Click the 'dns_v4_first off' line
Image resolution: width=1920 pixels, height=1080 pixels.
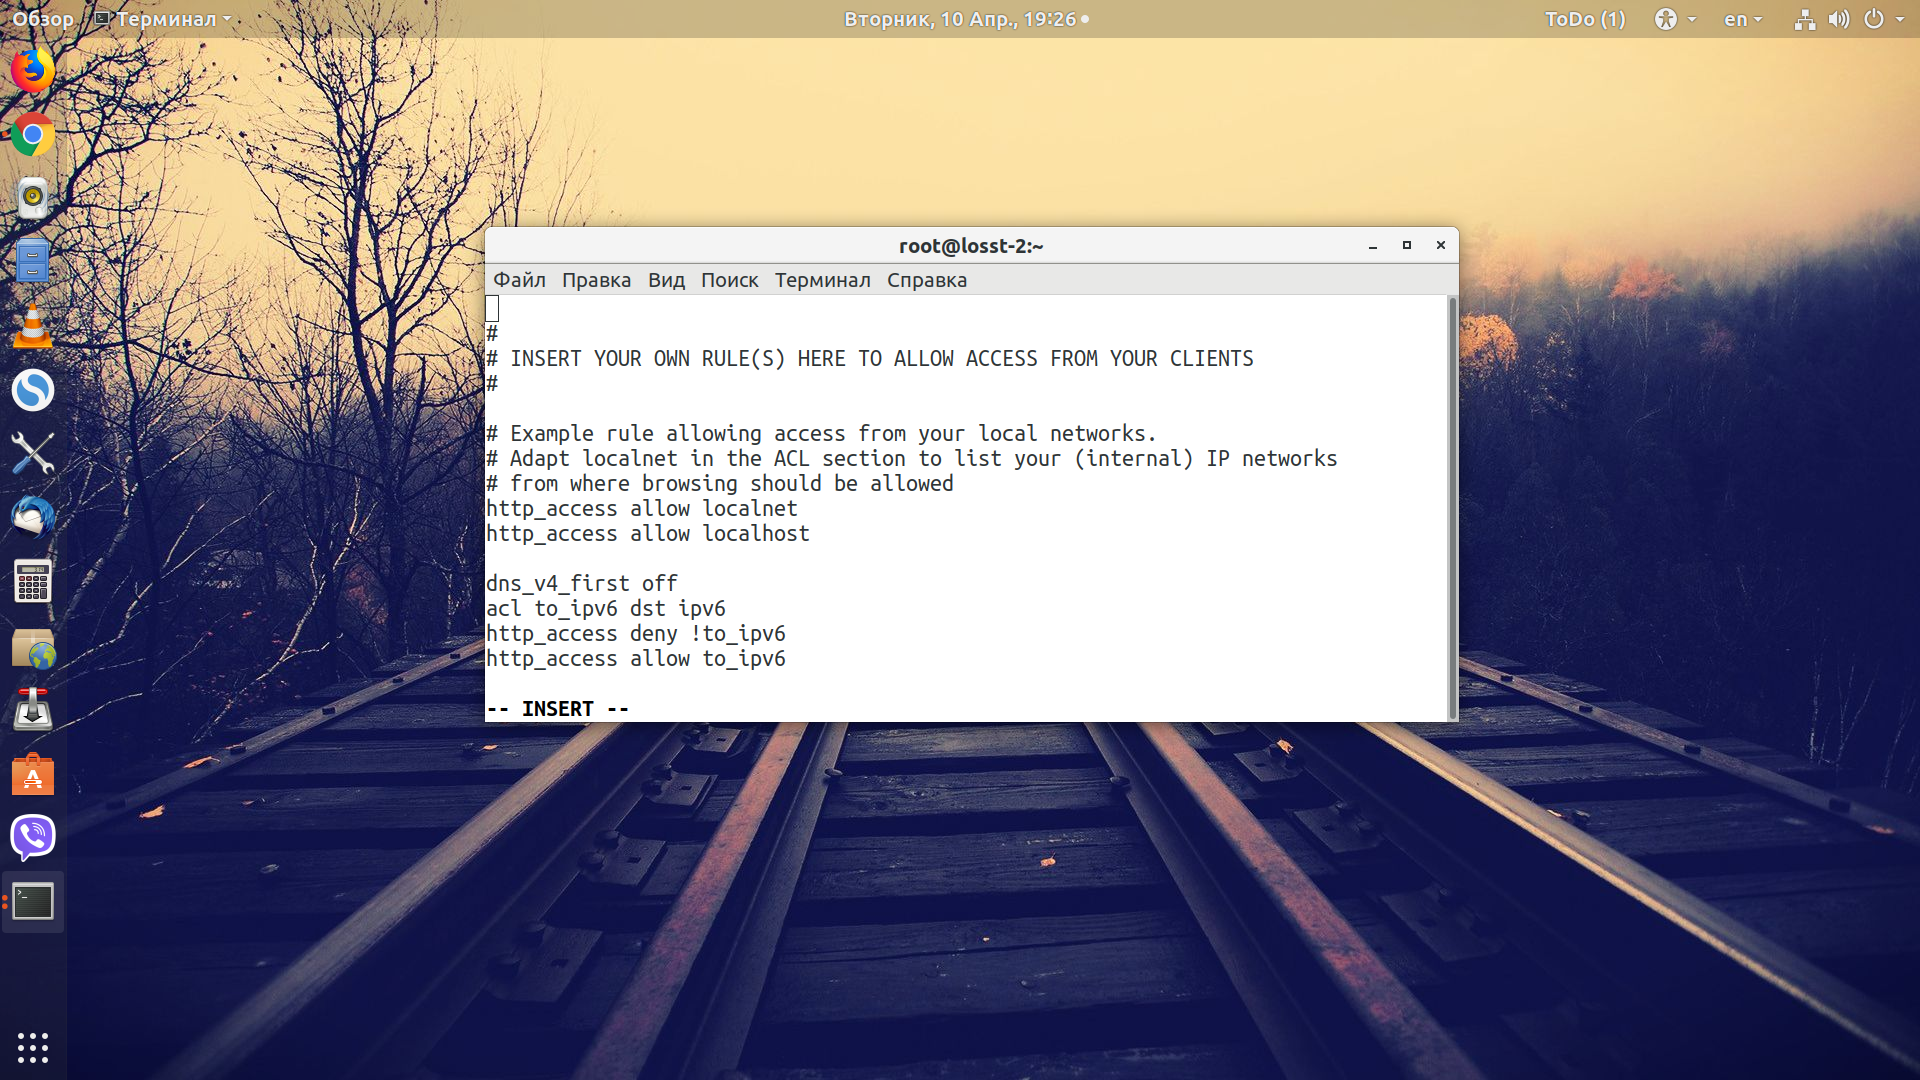581,584
